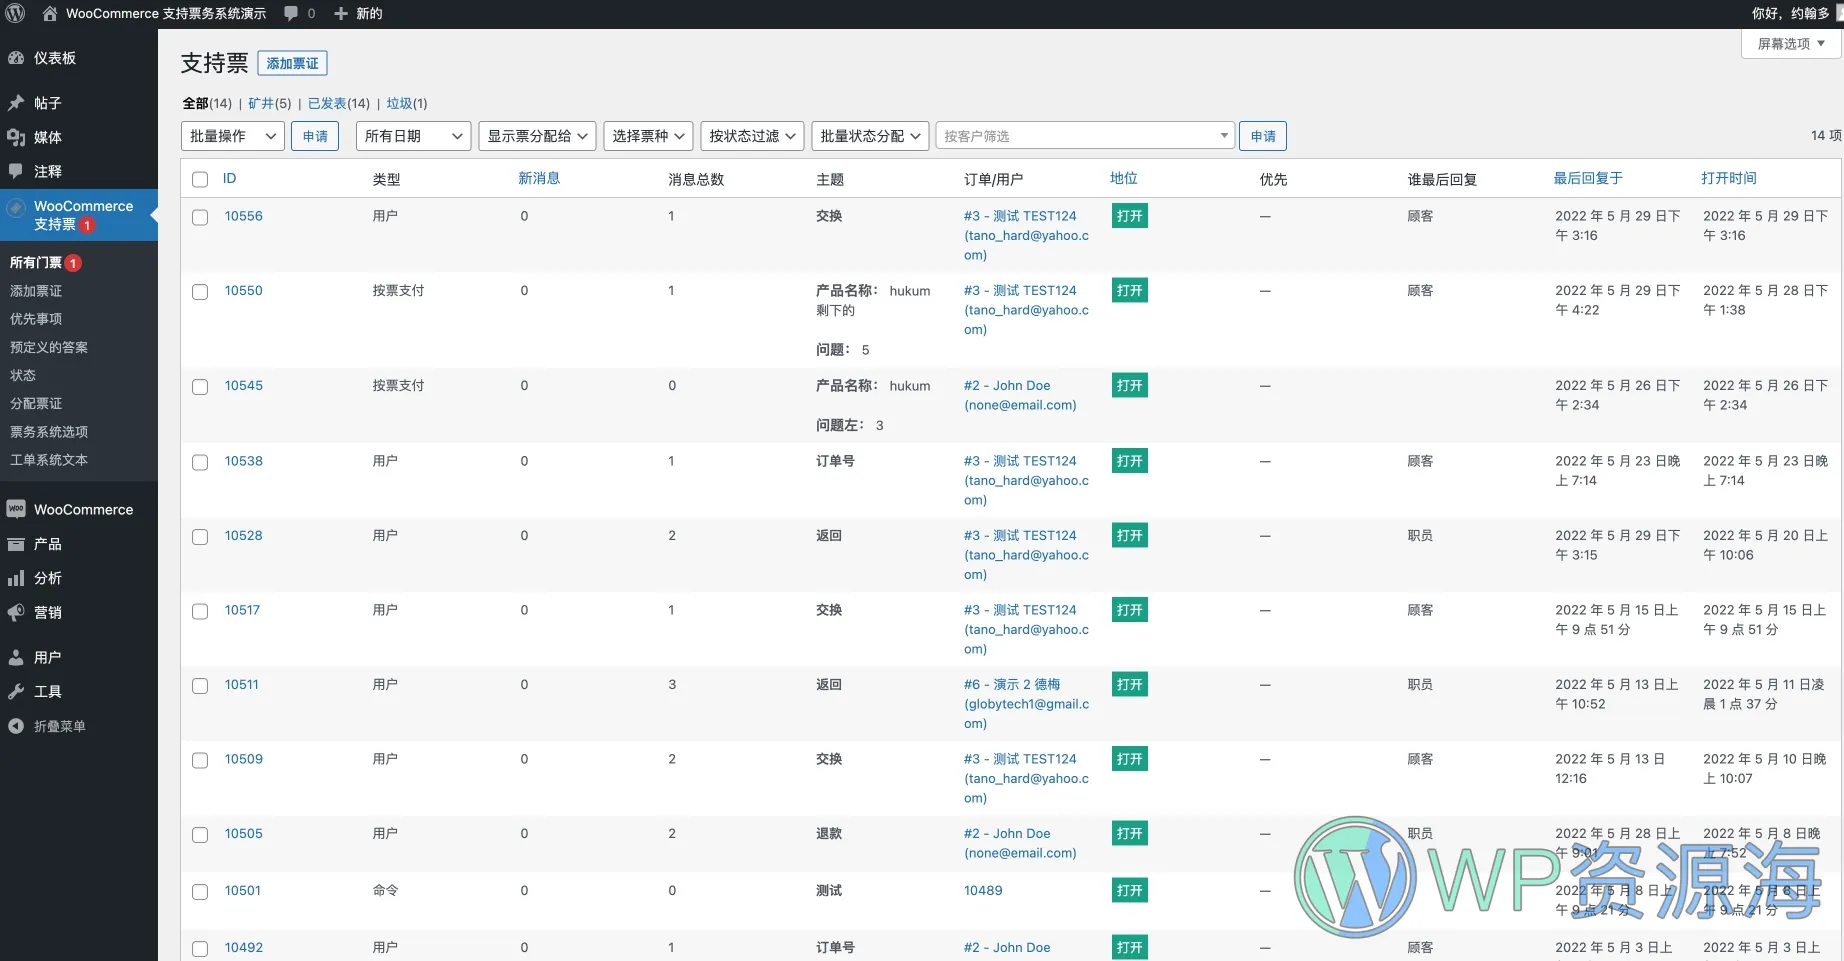Open 媒体 media icon in sidebar
1844x961 pixels.
pyautogui.click(x=16, y=137)
